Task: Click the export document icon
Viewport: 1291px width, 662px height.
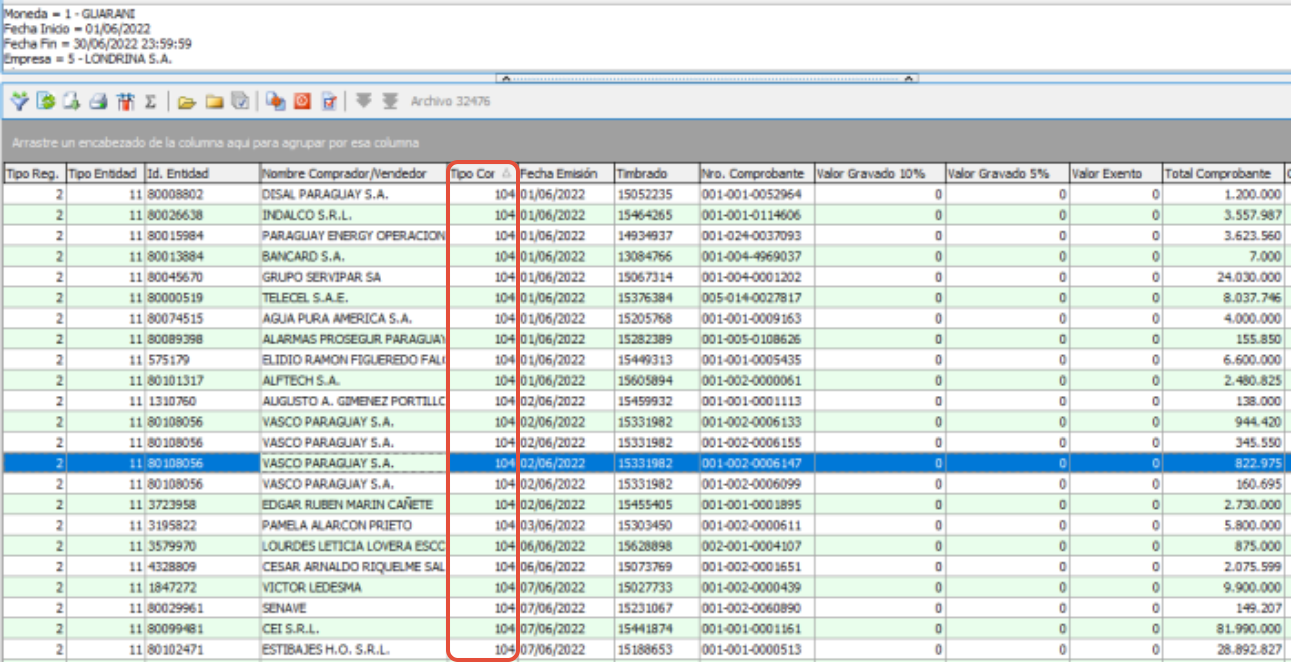Action: point(71,101)
